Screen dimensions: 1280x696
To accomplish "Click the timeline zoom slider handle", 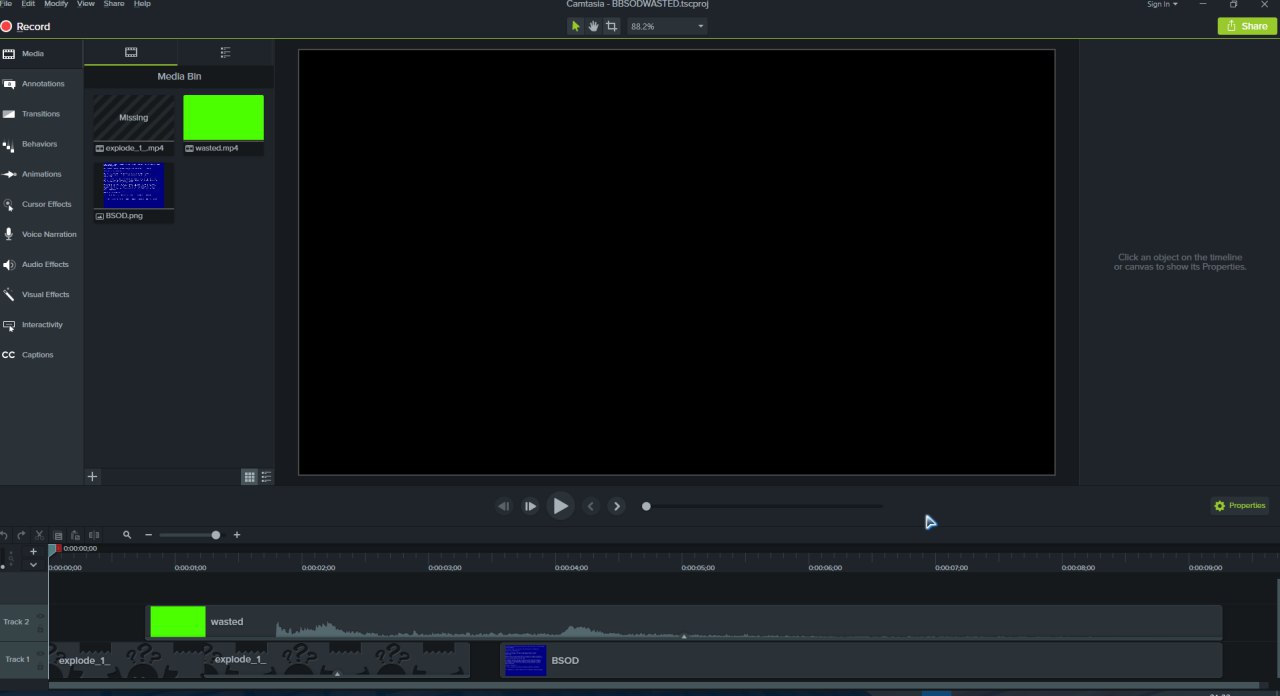I will point(215,536).
